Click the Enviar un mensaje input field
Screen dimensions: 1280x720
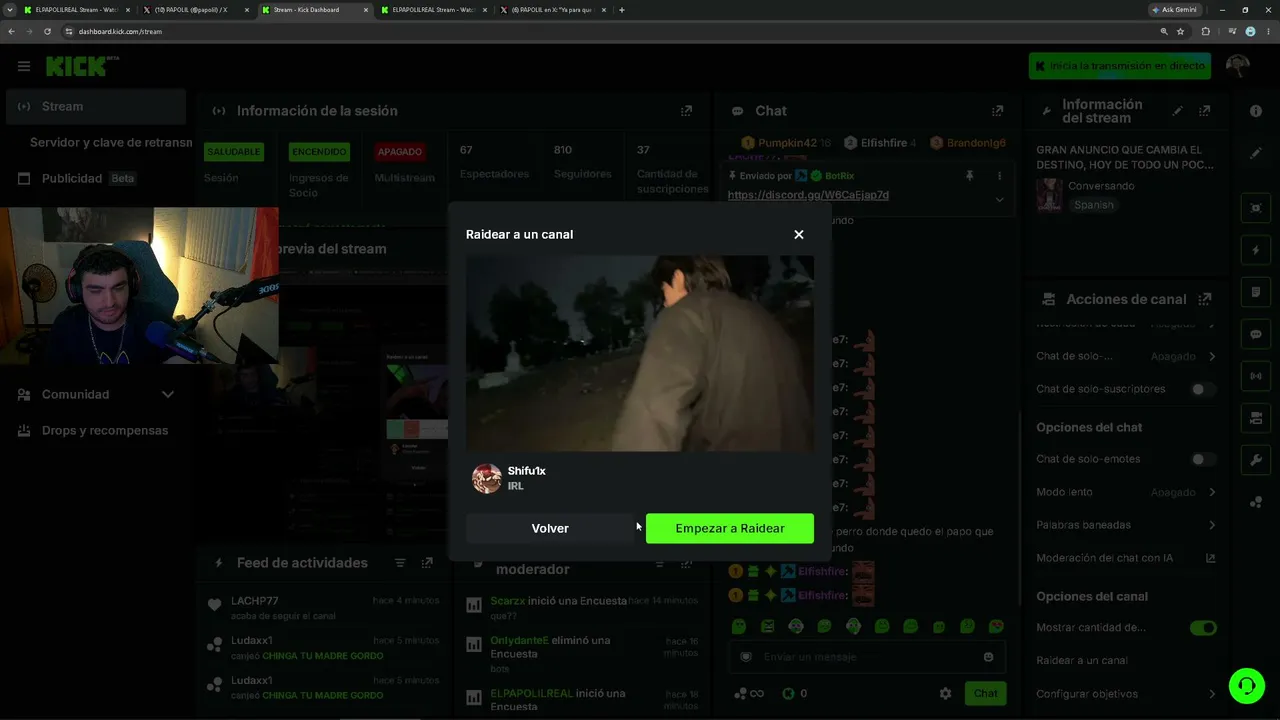coord(866,657)
